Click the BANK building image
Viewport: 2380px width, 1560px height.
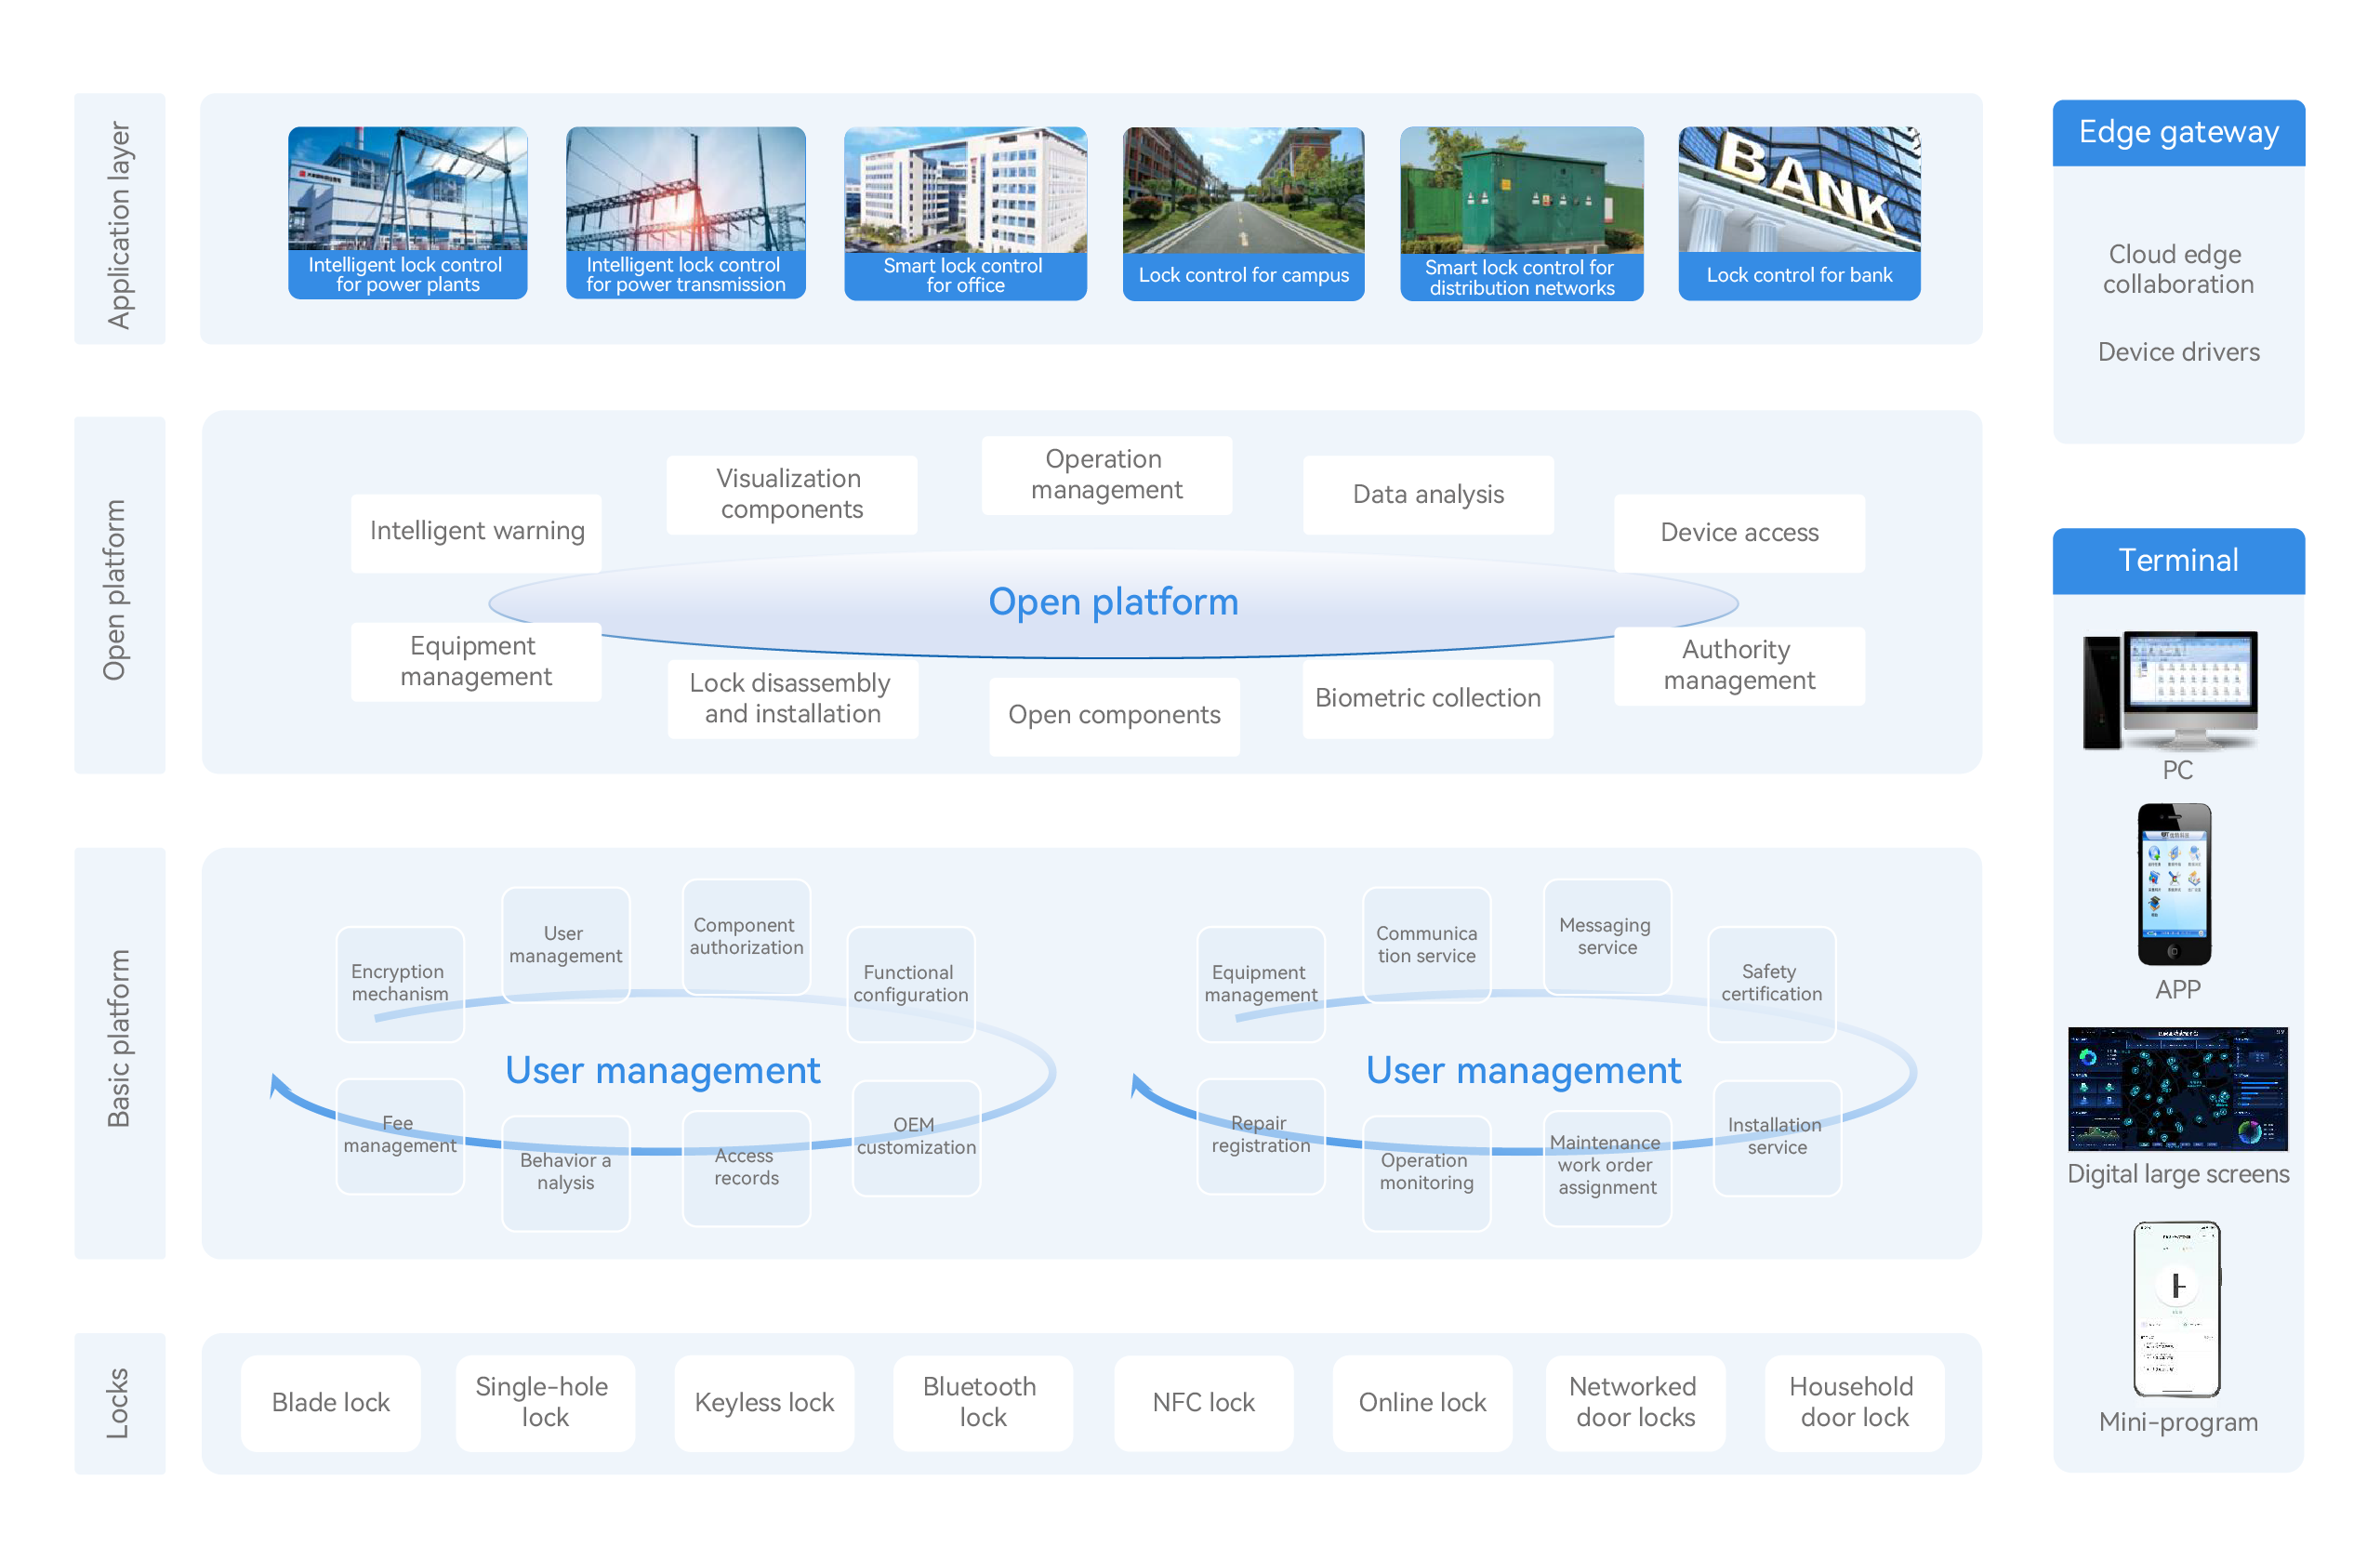1798,189
